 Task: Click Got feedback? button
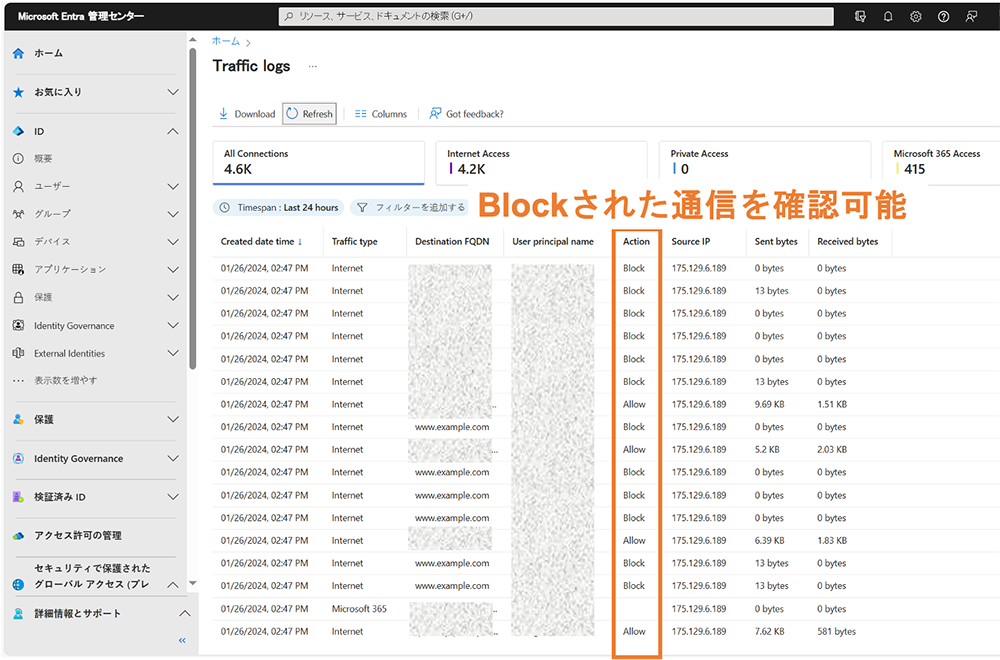466,114
